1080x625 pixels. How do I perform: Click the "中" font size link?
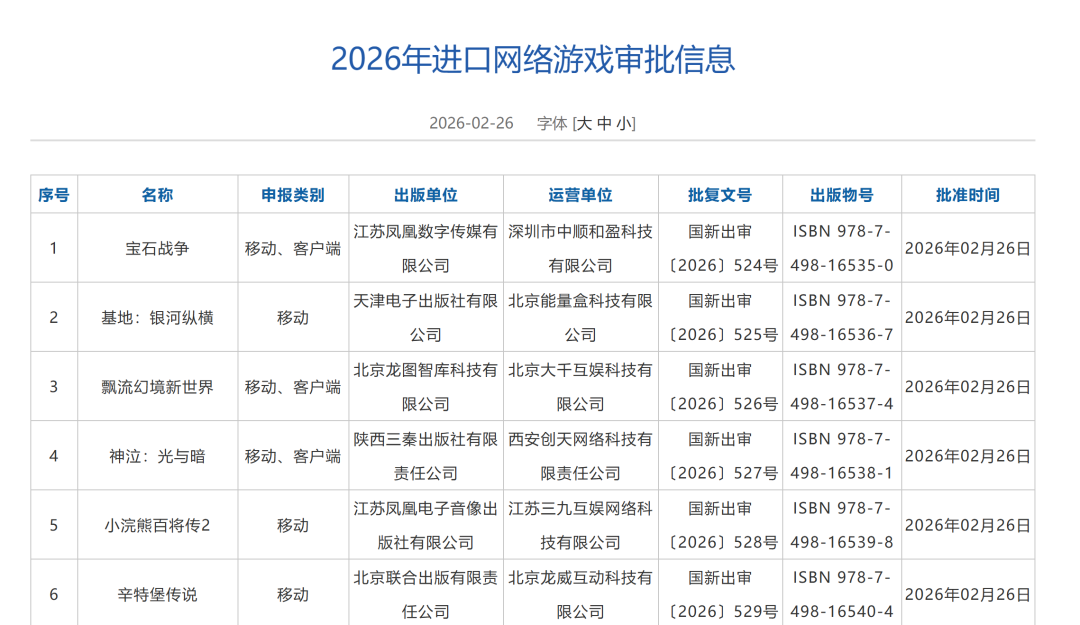(606, 123)
